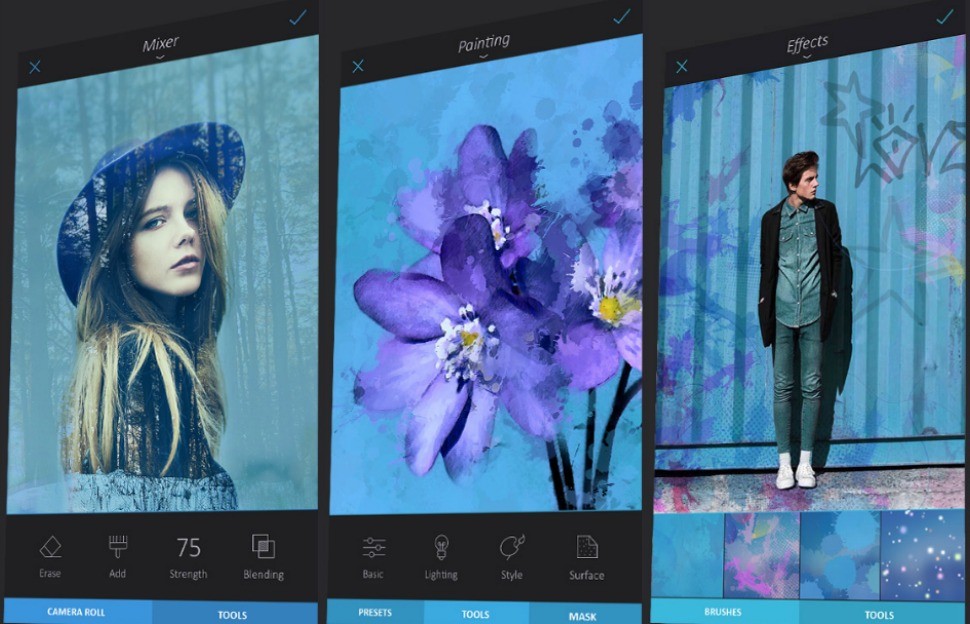The width and height of the screenshot is (970, 624).
Task: Open Lighting options in Painting
Action: (441, 558)
